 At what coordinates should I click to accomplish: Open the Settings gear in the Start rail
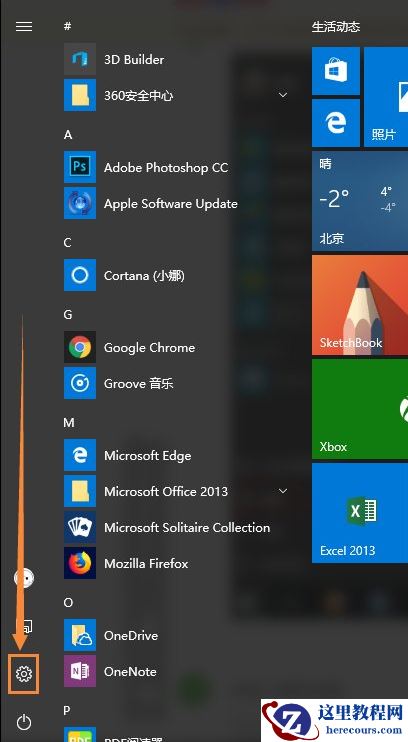click(x=24, y=673)
